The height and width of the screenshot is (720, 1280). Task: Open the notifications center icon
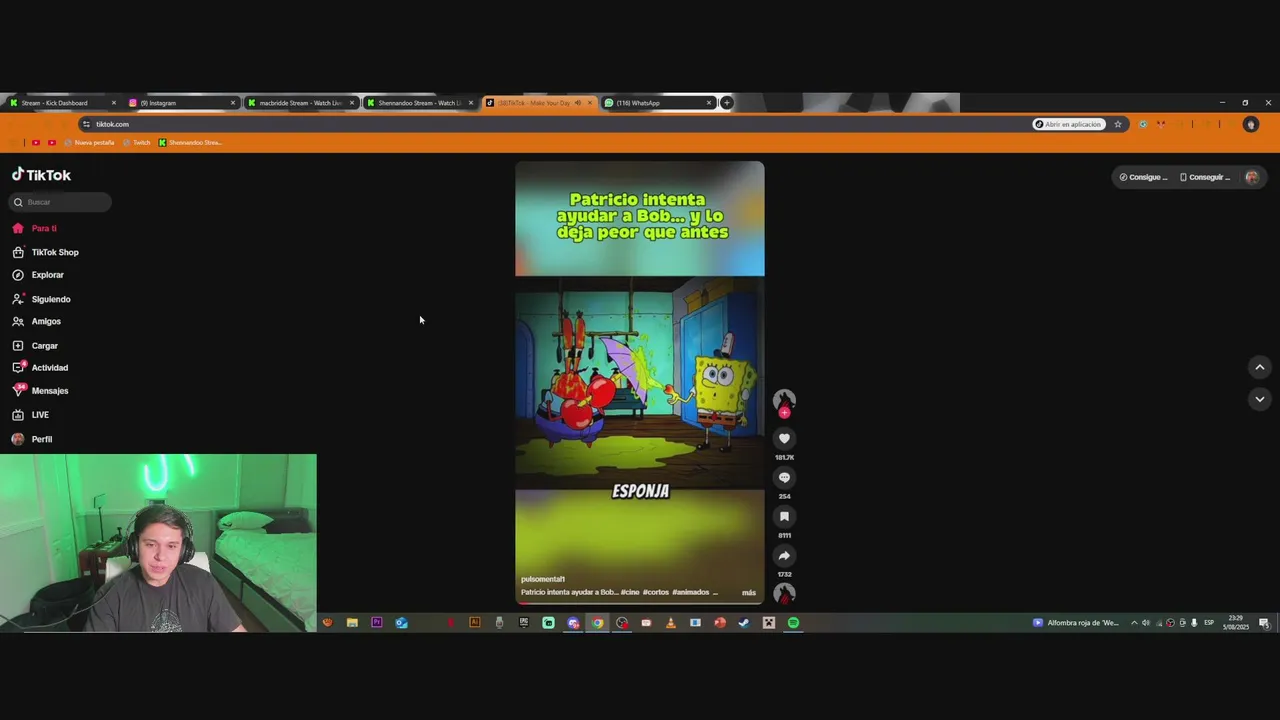point(1264,623)
